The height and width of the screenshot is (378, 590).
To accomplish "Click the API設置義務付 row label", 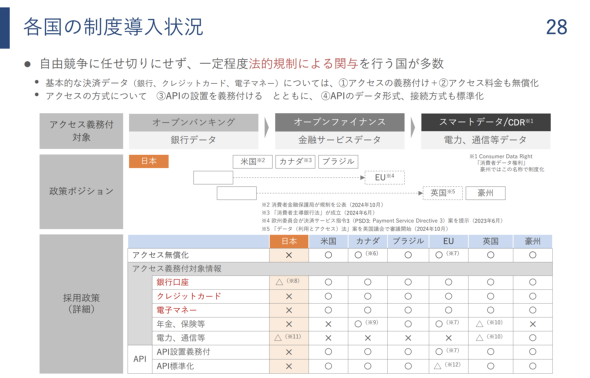I will (183, 352).
